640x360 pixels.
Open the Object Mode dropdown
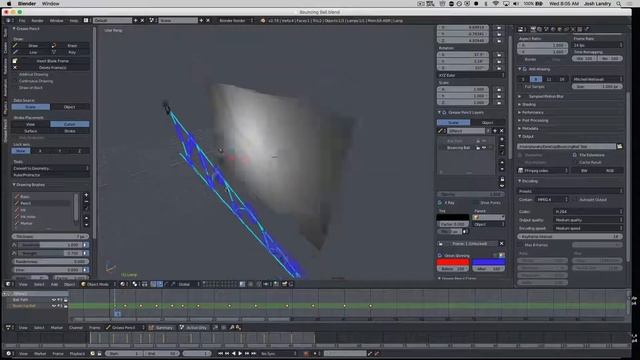point(98,284)
